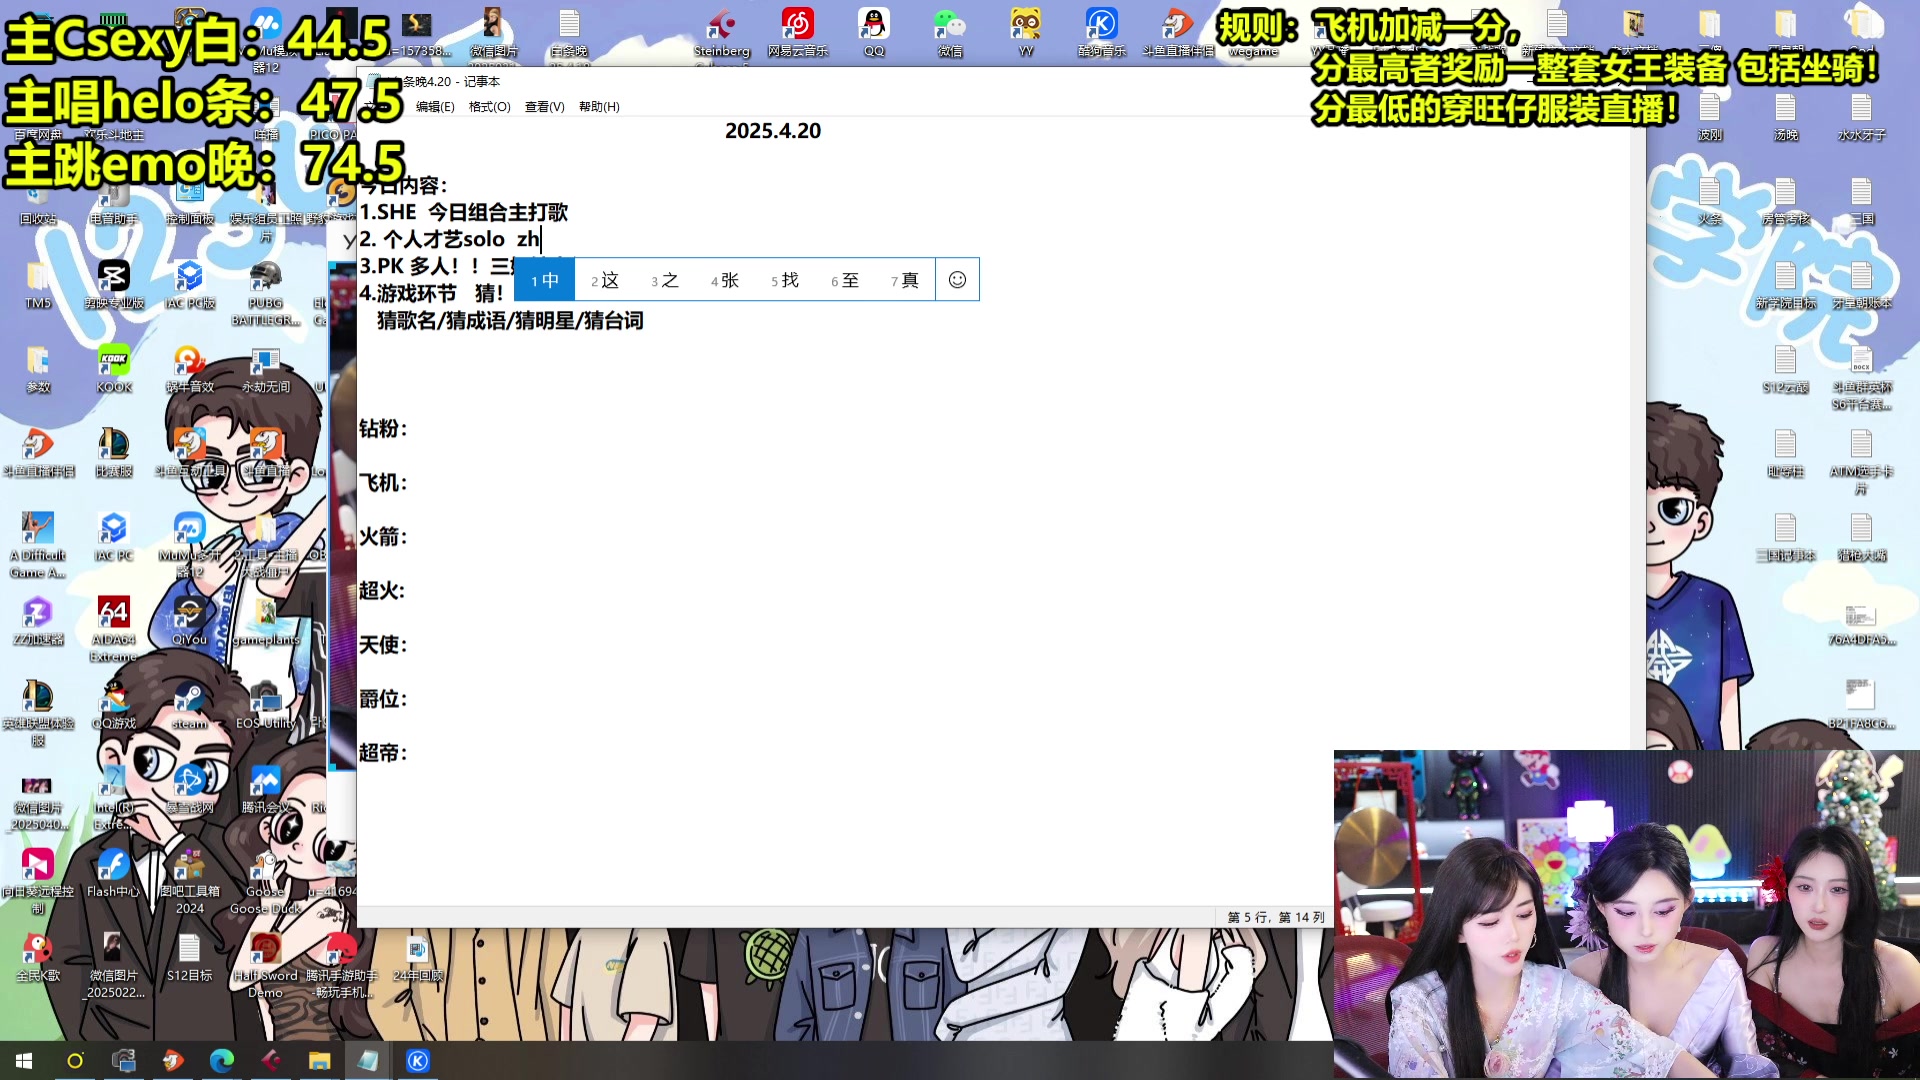
Task: Click the 猜歌名/猜成语/猜明星/猜台词 line in Notepad
Action: point(510,321)
